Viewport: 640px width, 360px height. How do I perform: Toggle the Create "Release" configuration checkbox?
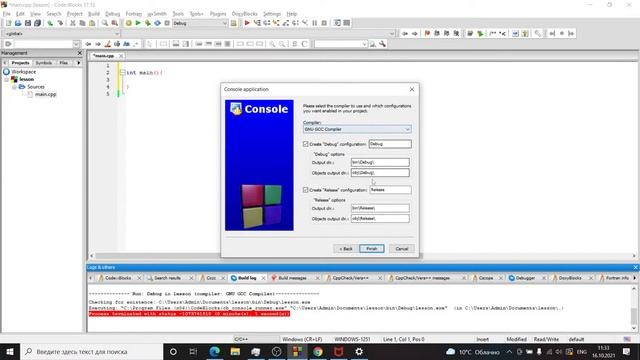(305, 190)
